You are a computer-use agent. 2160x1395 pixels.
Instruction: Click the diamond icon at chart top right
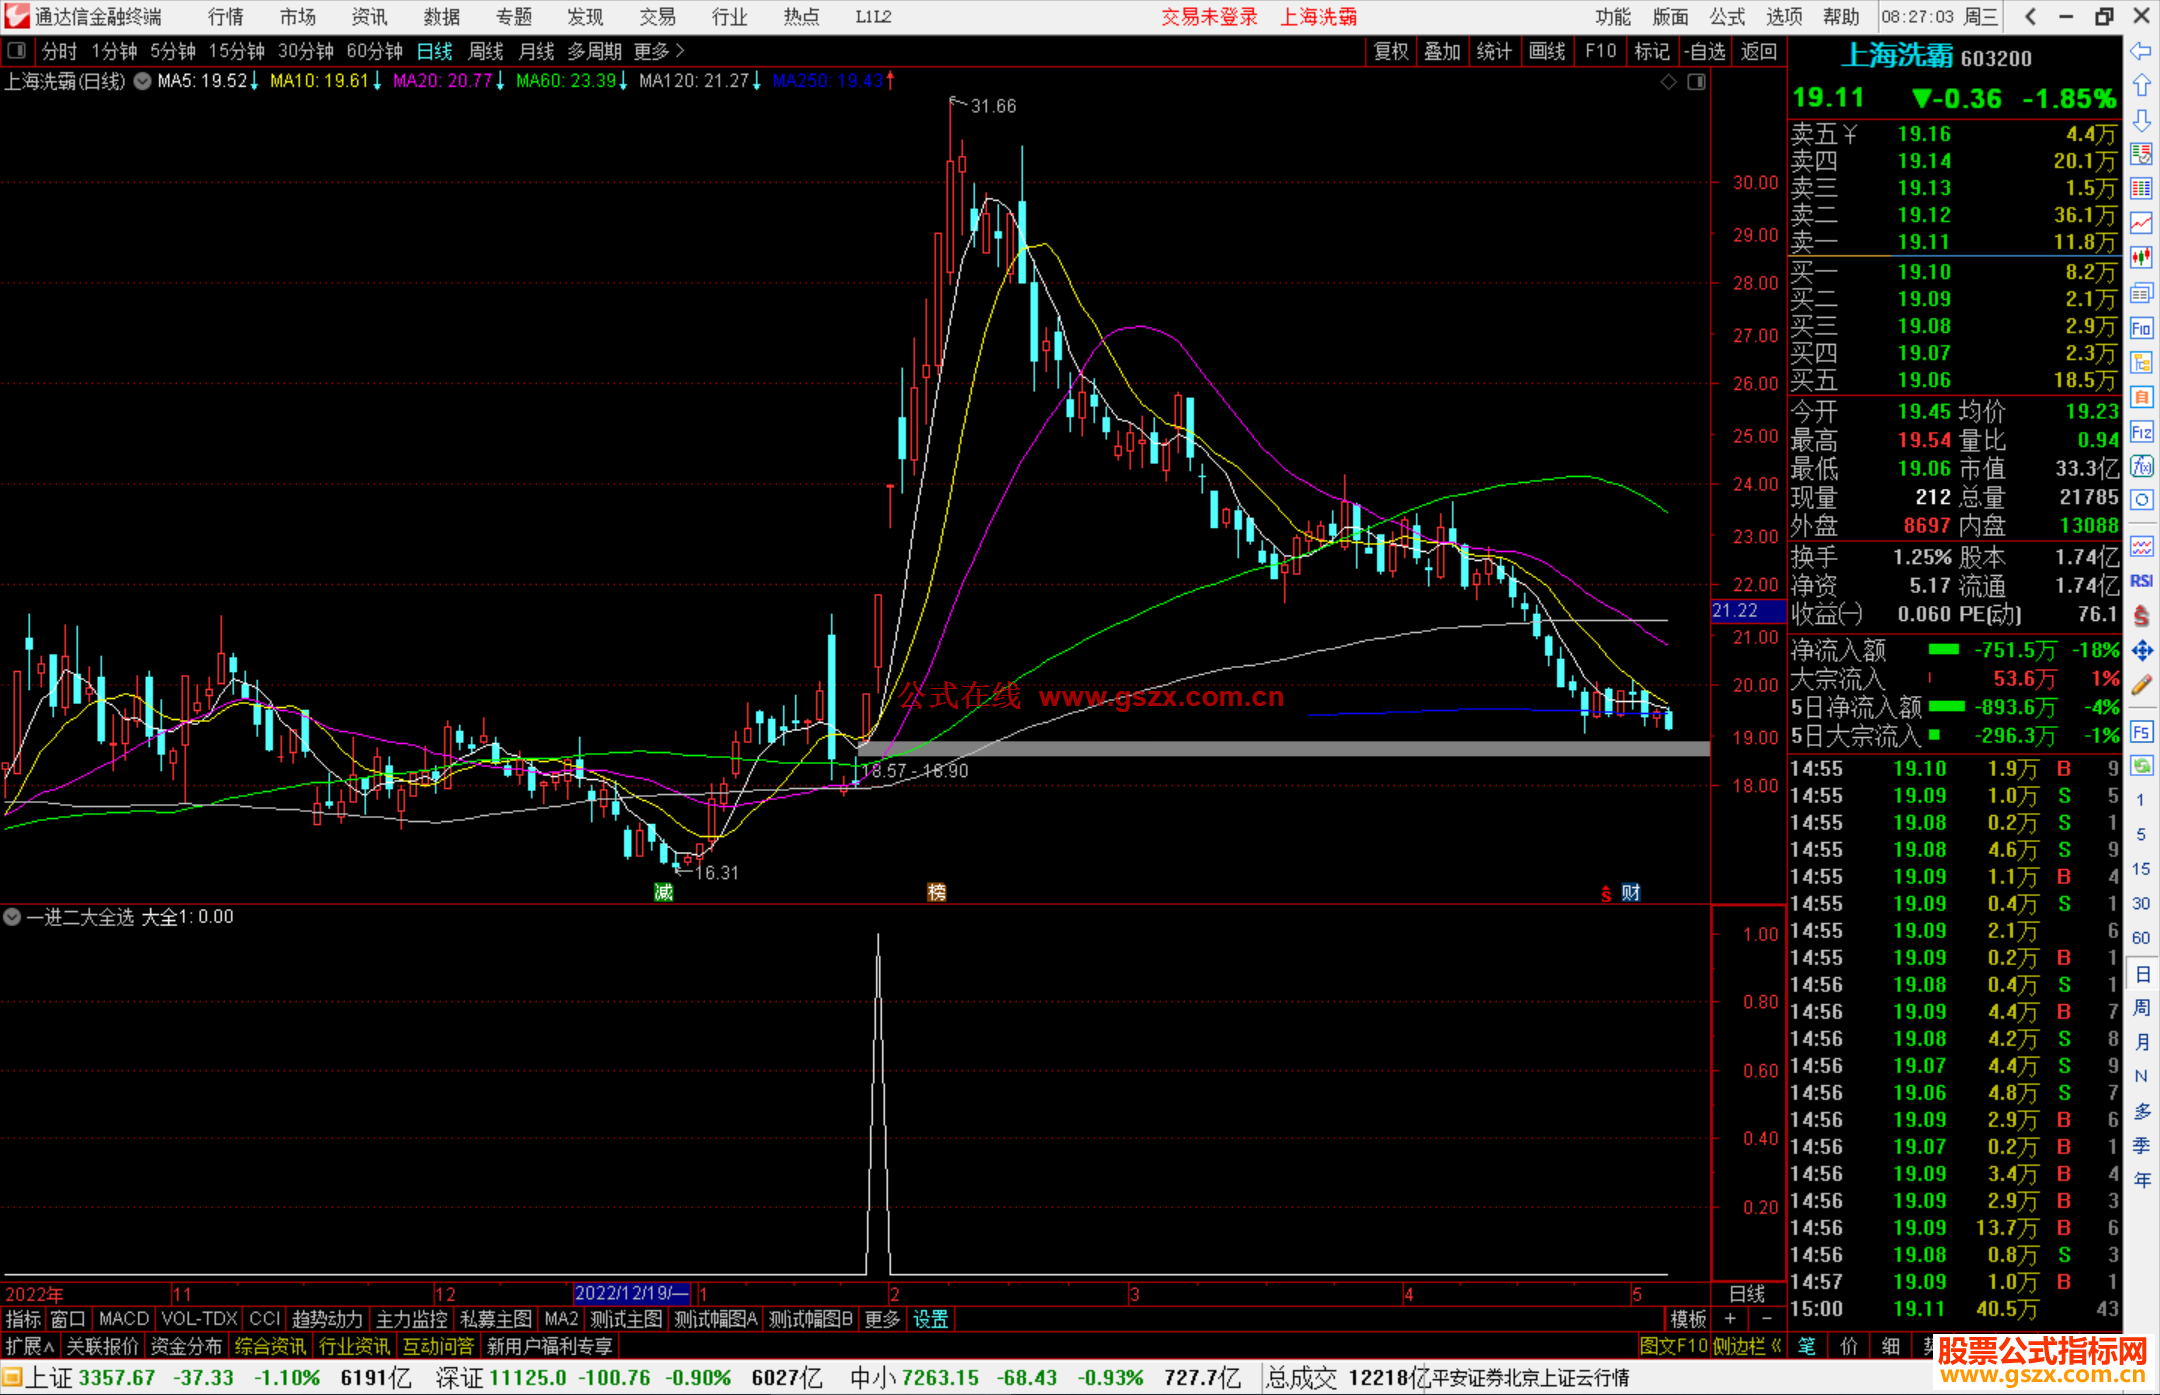(1668, 82)
